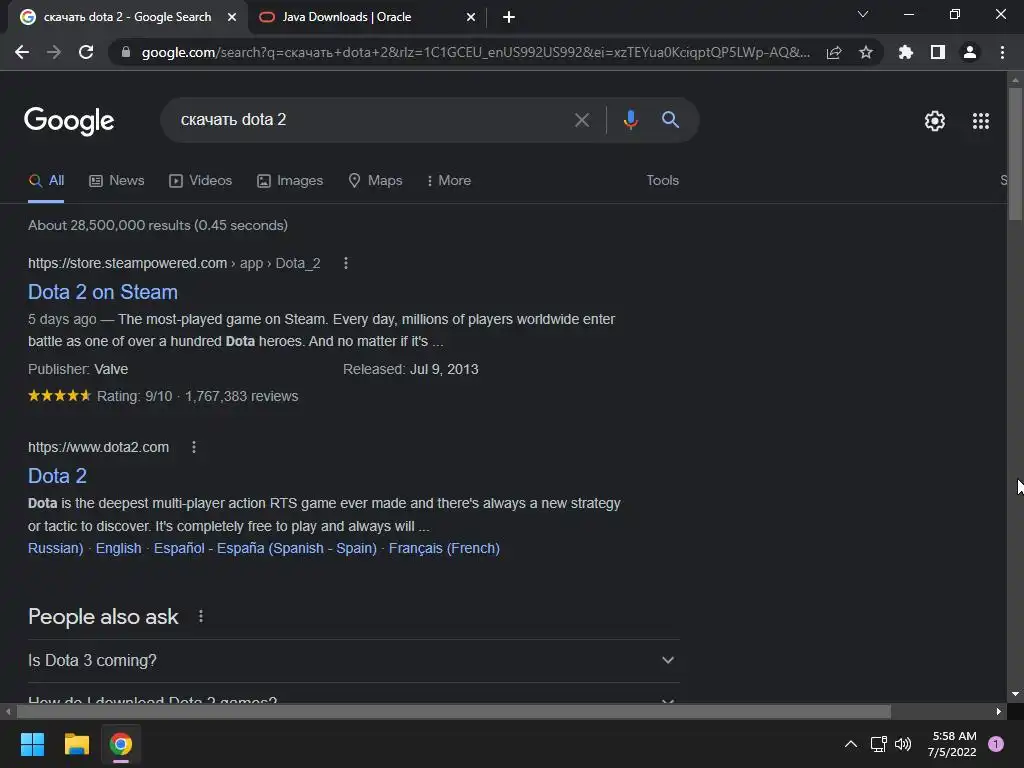Share this page from address bar
Image resolution: width=1024 pixels, height=768 pixels.
point(834,52)
